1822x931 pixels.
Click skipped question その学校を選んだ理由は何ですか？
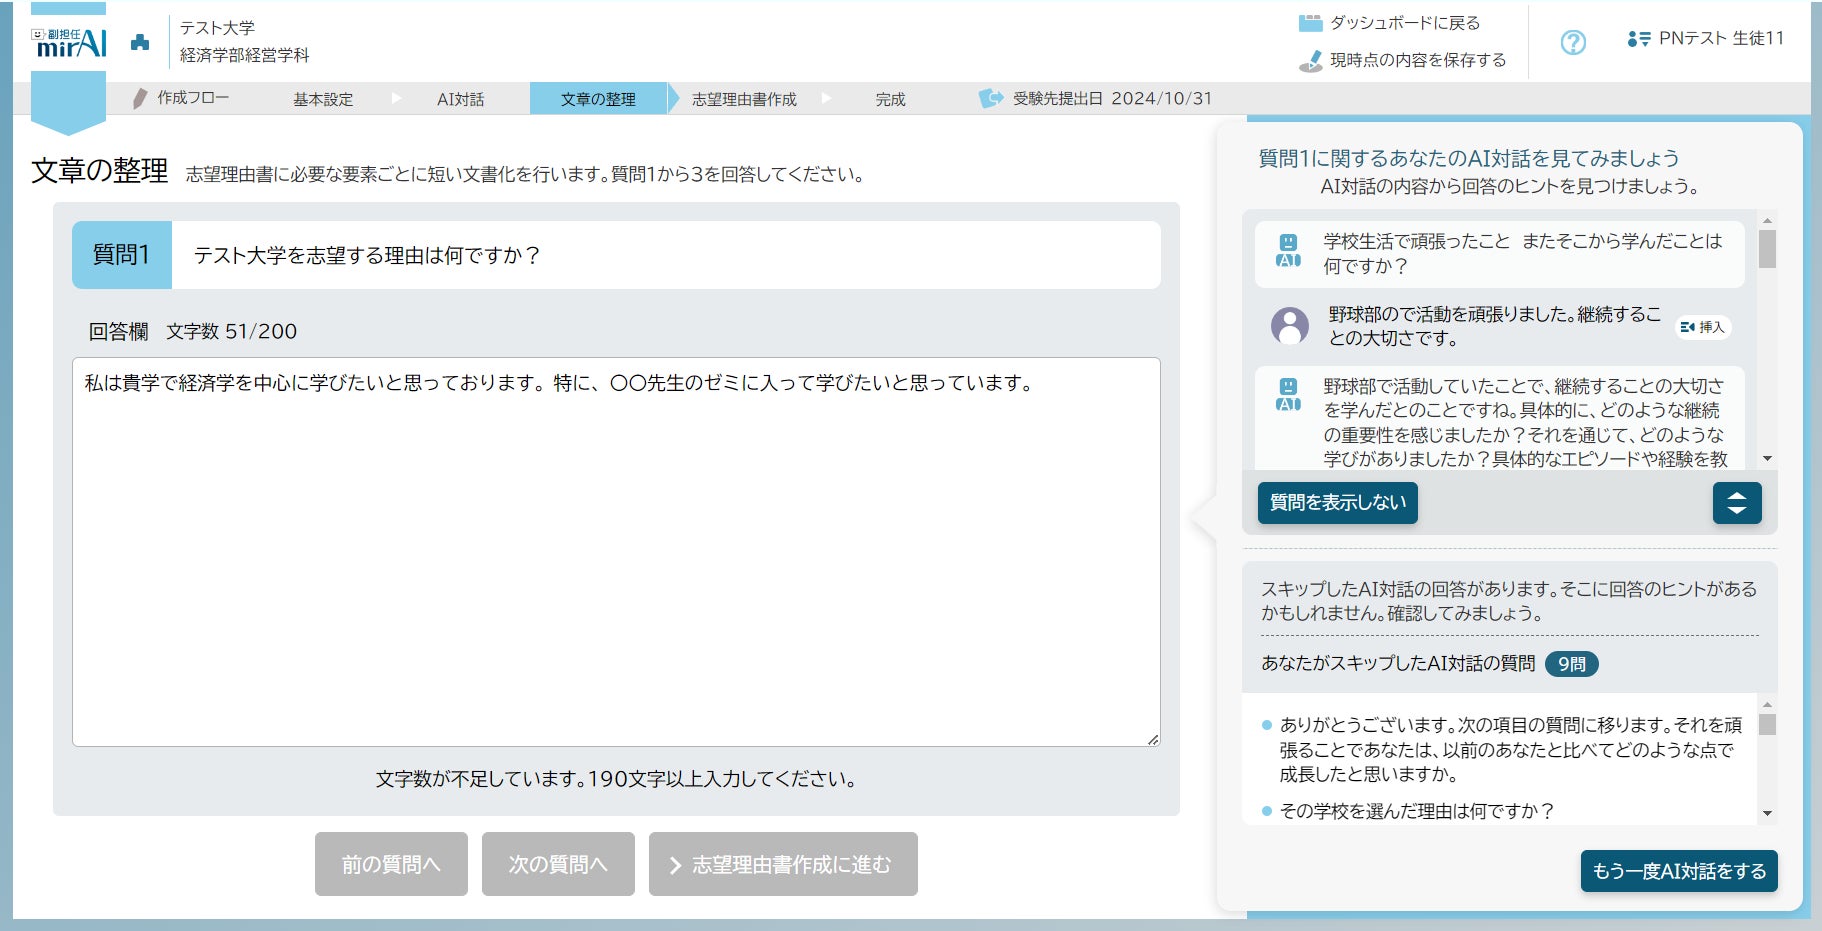[x=1417, y=811]
